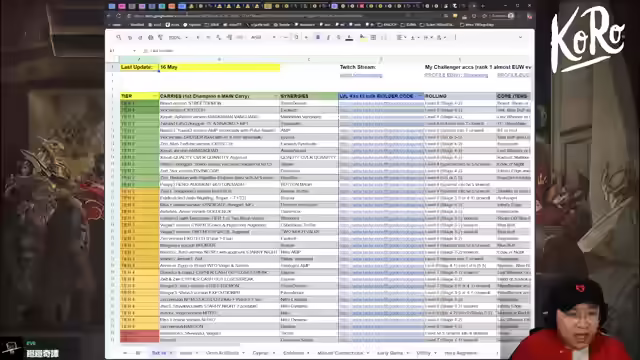This screenshot has width=640, height=360.
Task: Open the vertical align dropdown
Action: pos(414,38)
